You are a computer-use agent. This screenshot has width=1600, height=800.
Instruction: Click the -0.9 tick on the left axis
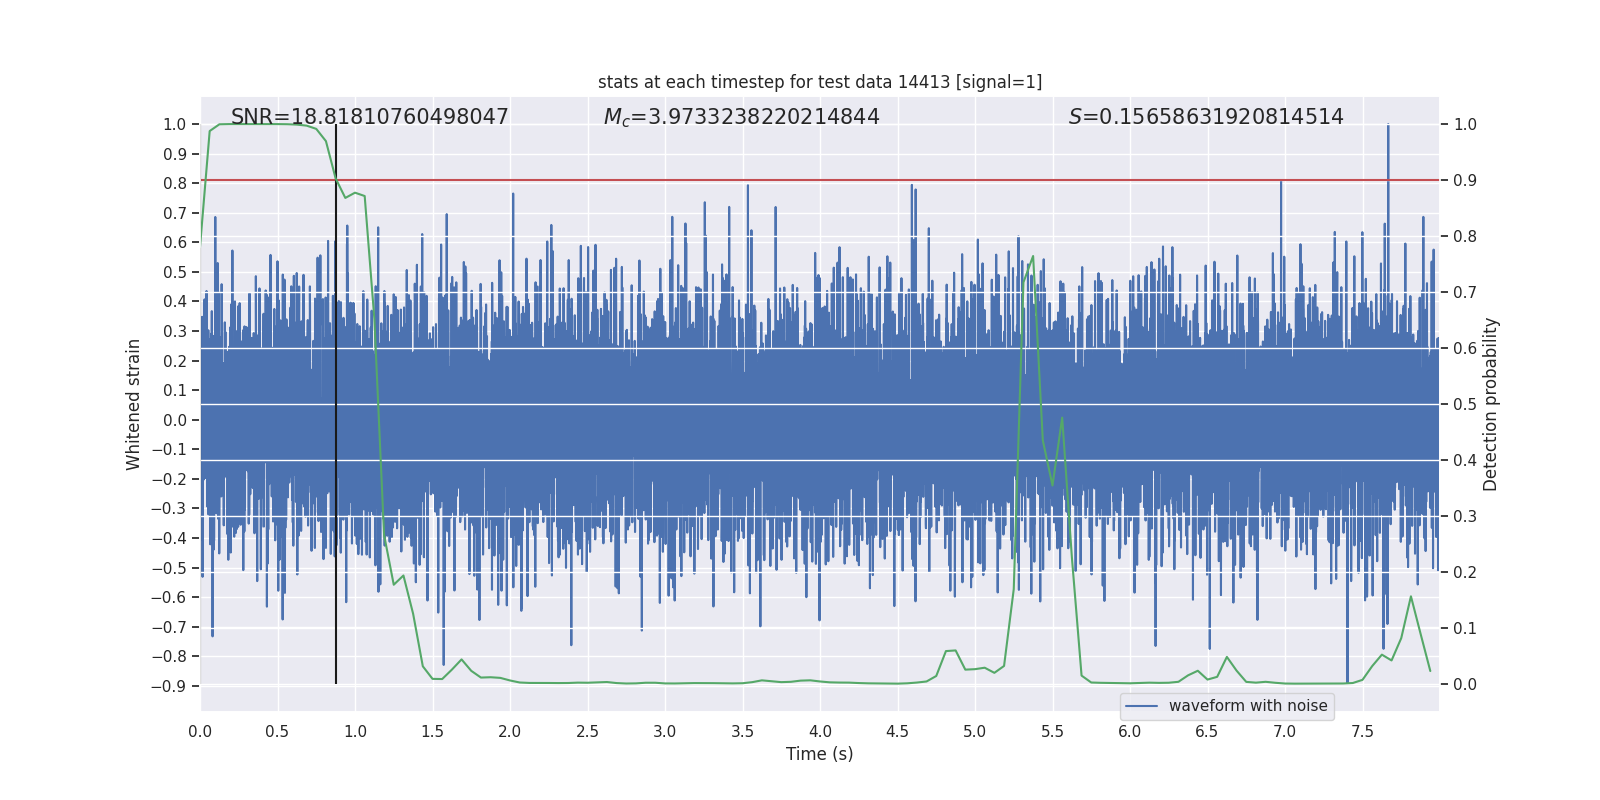click(x=169, y=686)
